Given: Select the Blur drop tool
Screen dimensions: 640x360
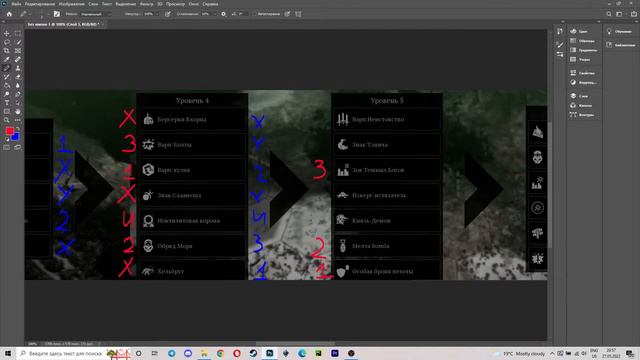Looking at the screenshot, I should click(x=18, y=85).
